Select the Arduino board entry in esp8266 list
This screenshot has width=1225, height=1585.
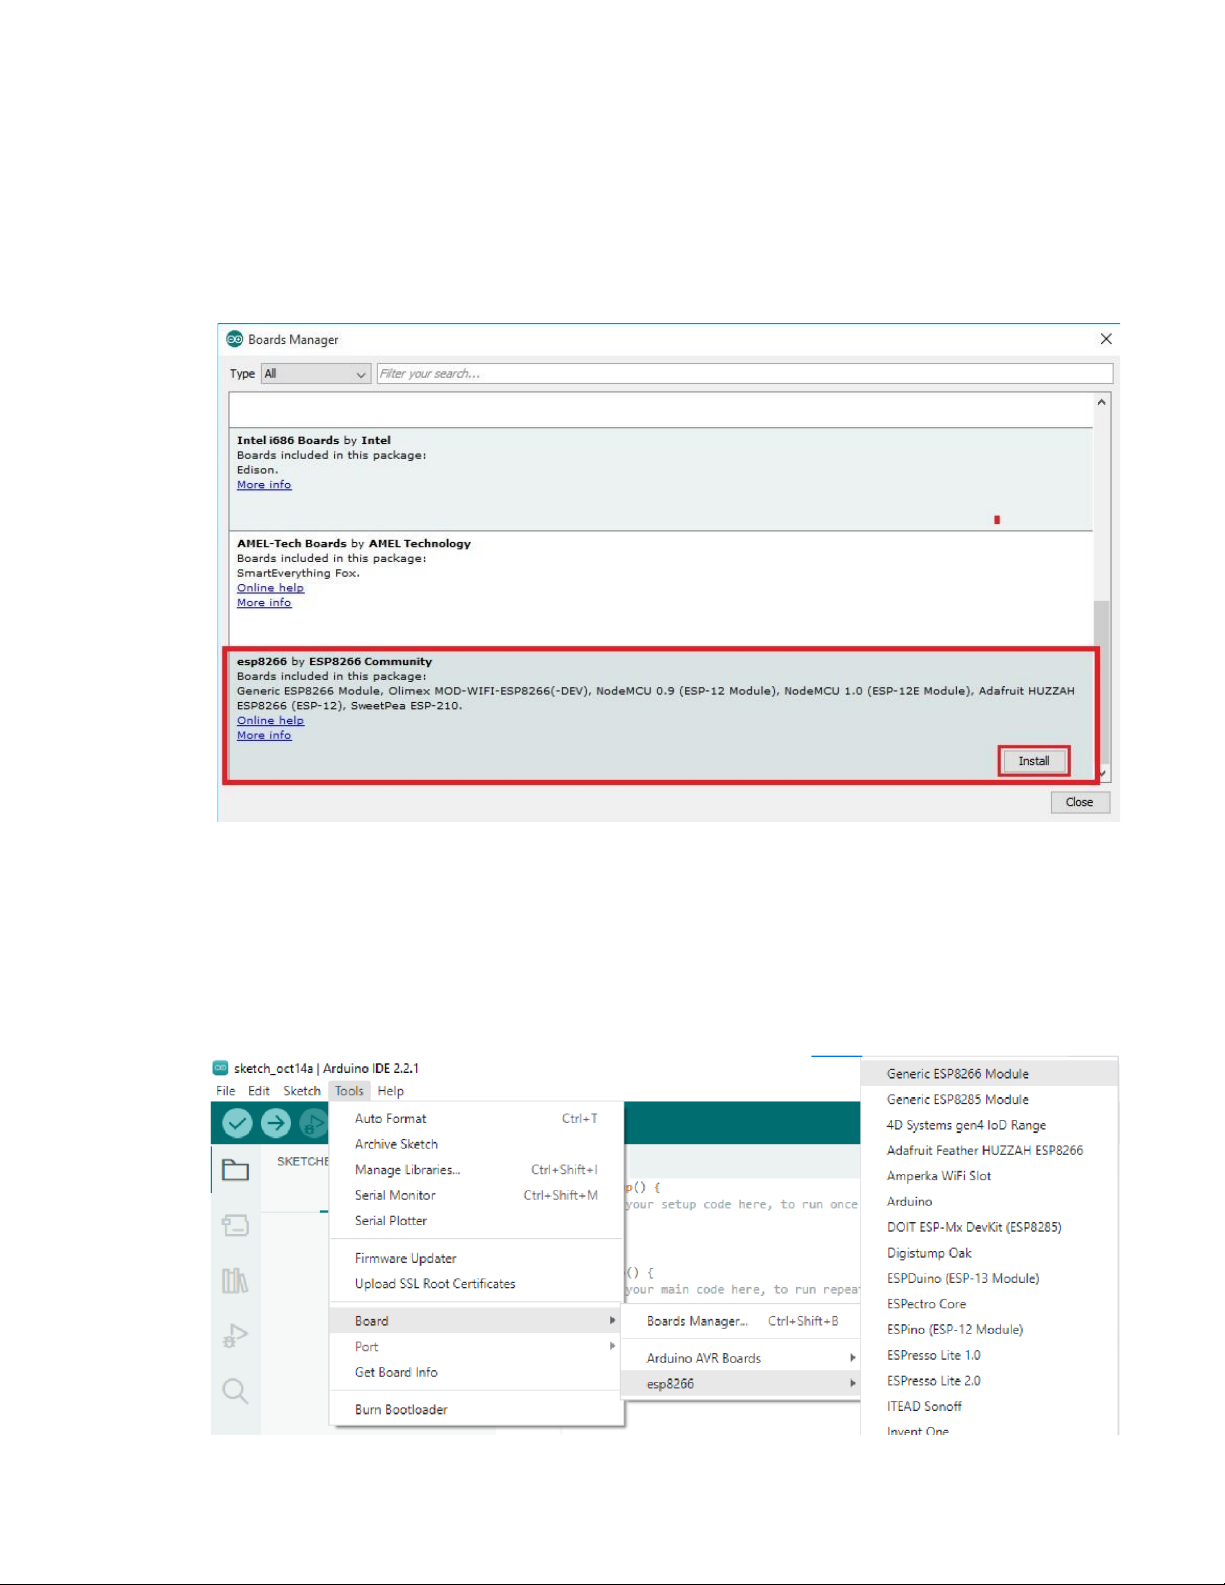coord(989,1202)
